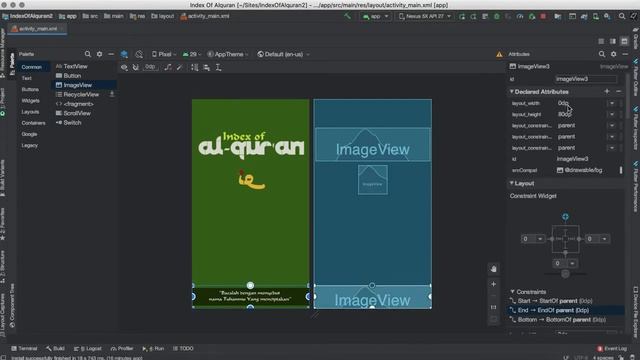Open view options eye icon

click(124, 67)
